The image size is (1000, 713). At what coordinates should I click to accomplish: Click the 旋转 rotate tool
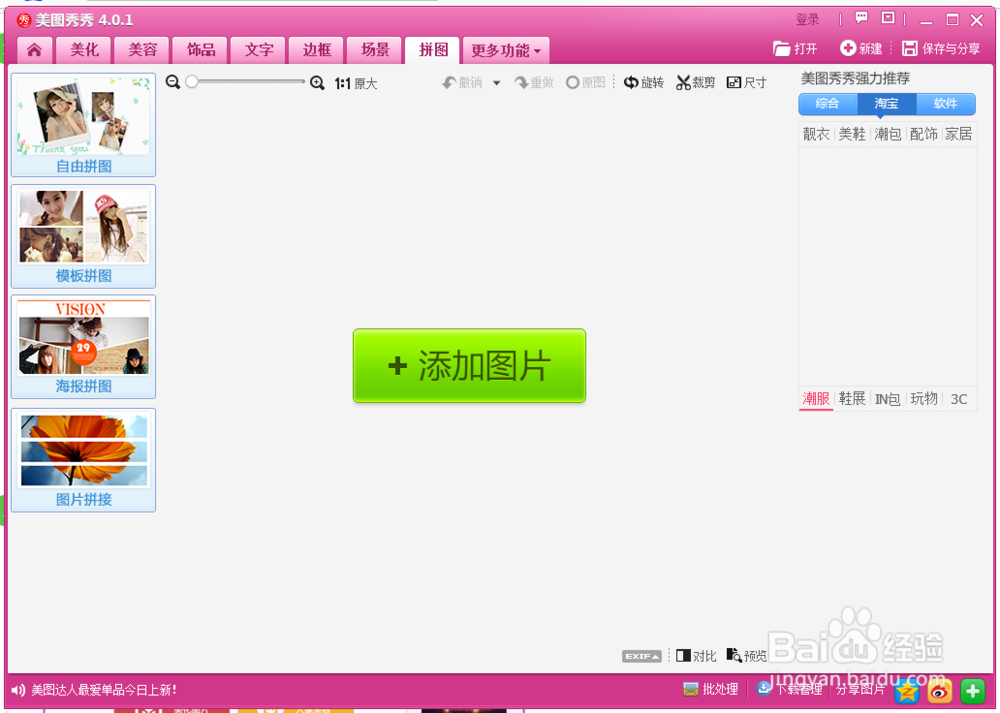(x=643, y=82)
